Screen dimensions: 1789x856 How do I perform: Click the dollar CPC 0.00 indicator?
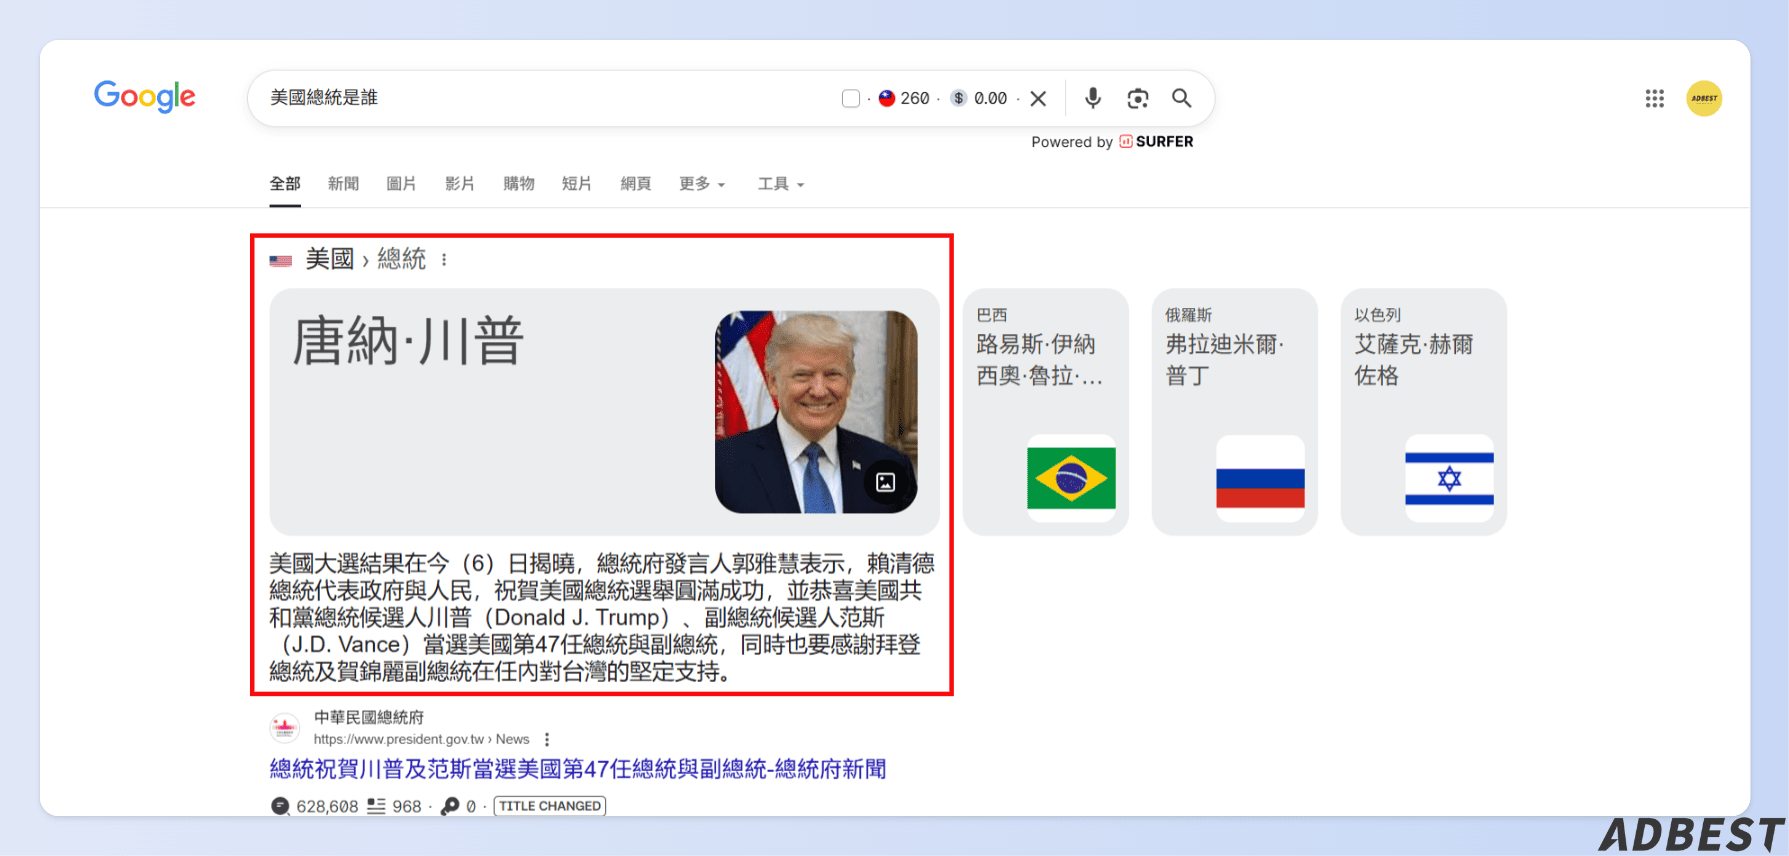979,98
